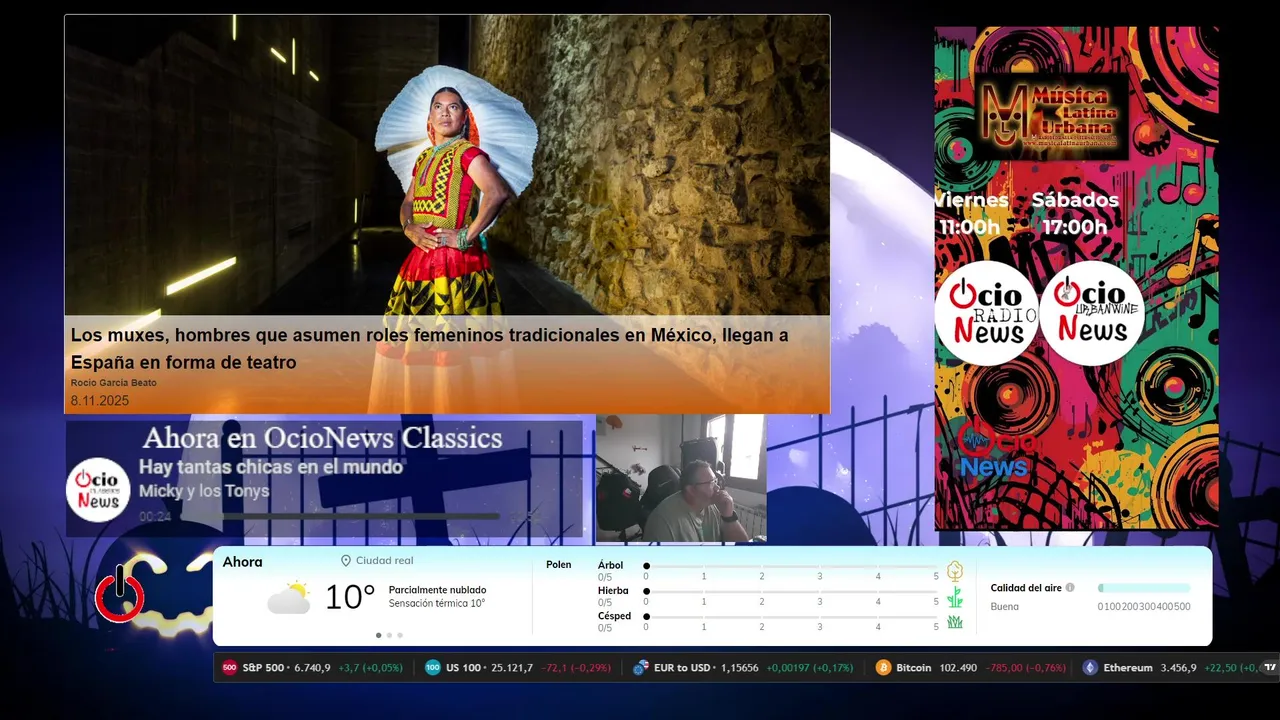Click the Ciudad real location label
This screenshot has height=720, width=1280.
pos(384,561)
